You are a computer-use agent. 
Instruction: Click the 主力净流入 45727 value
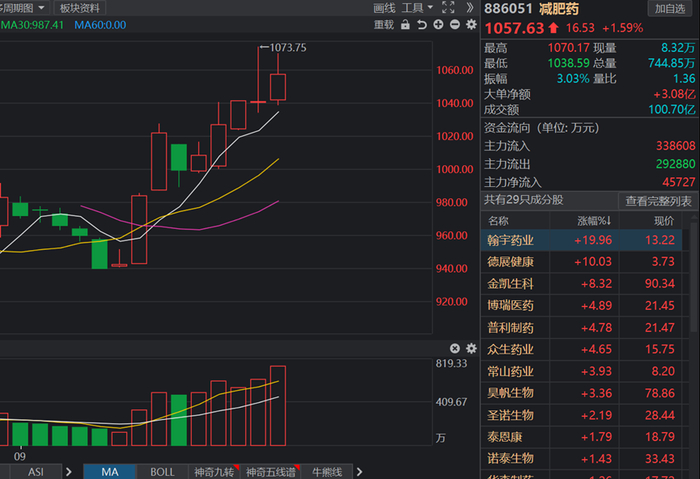coord(679,182)
